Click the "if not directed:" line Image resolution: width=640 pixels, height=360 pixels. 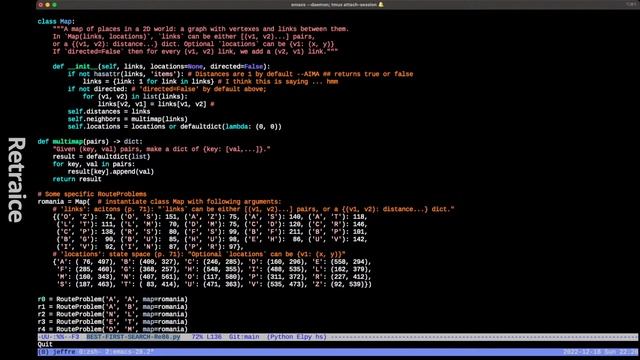pos(98,89)
